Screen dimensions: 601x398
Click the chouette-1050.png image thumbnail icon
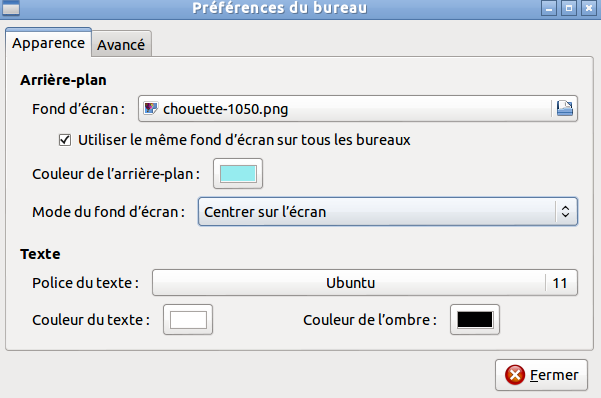(150, 109)
